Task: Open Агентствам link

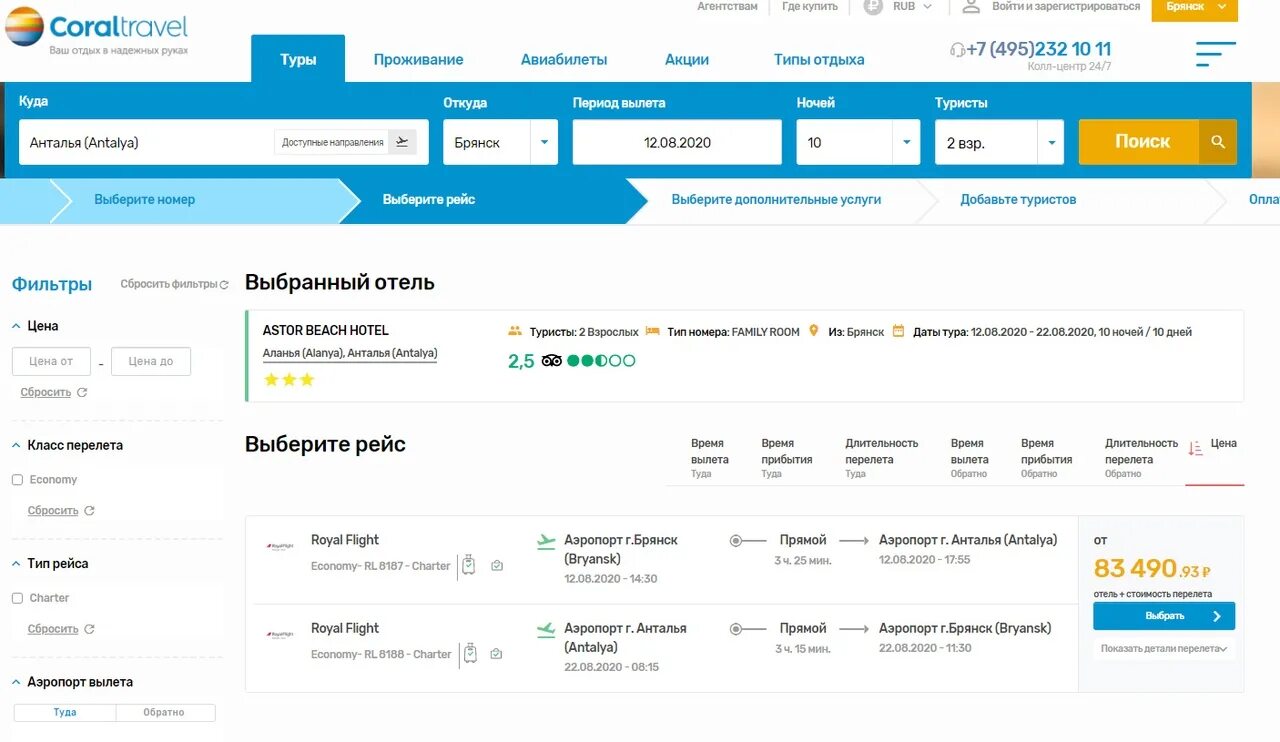Action: (727, 6)
